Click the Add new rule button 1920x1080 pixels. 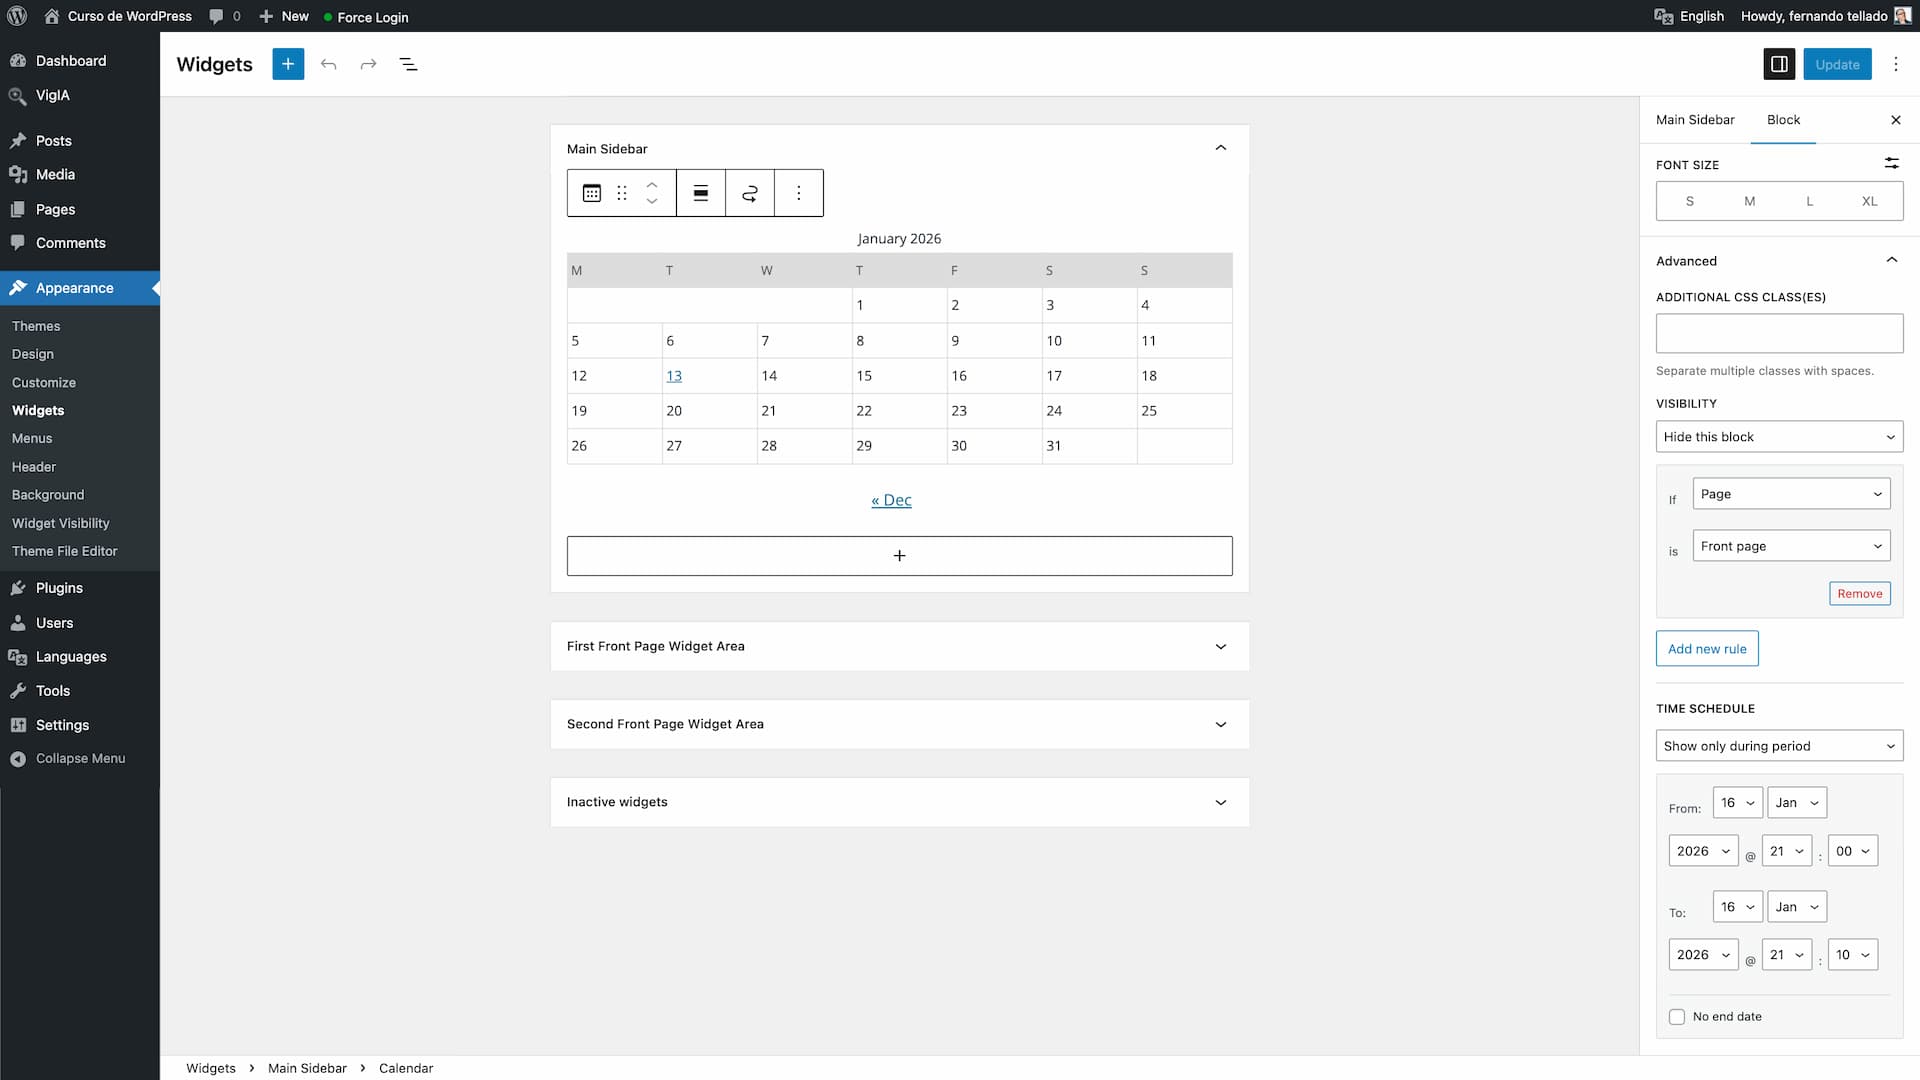click(1707, 649)
